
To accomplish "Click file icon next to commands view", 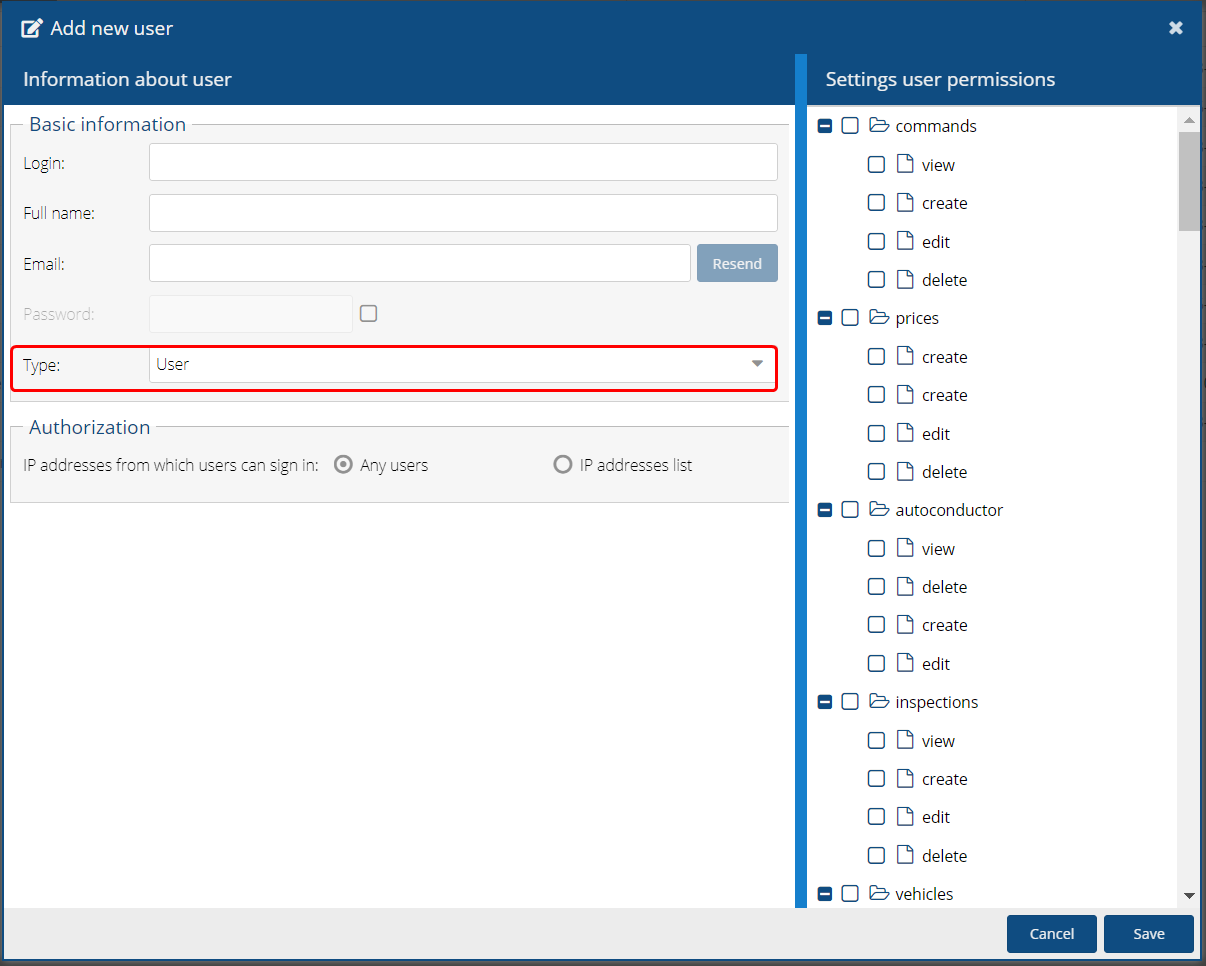I will point(905,165).
